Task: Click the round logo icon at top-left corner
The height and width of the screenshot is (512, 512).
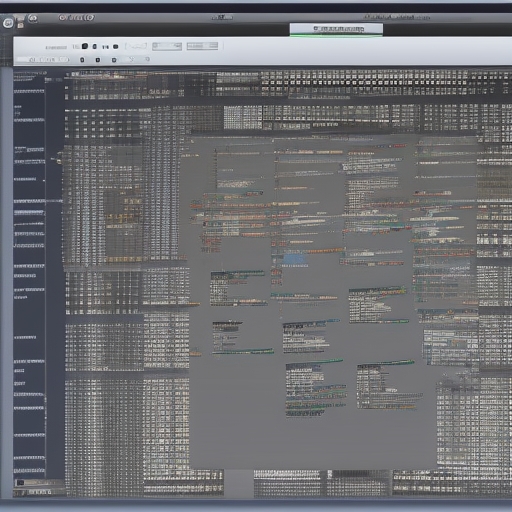Action: [x=8, y=23]
